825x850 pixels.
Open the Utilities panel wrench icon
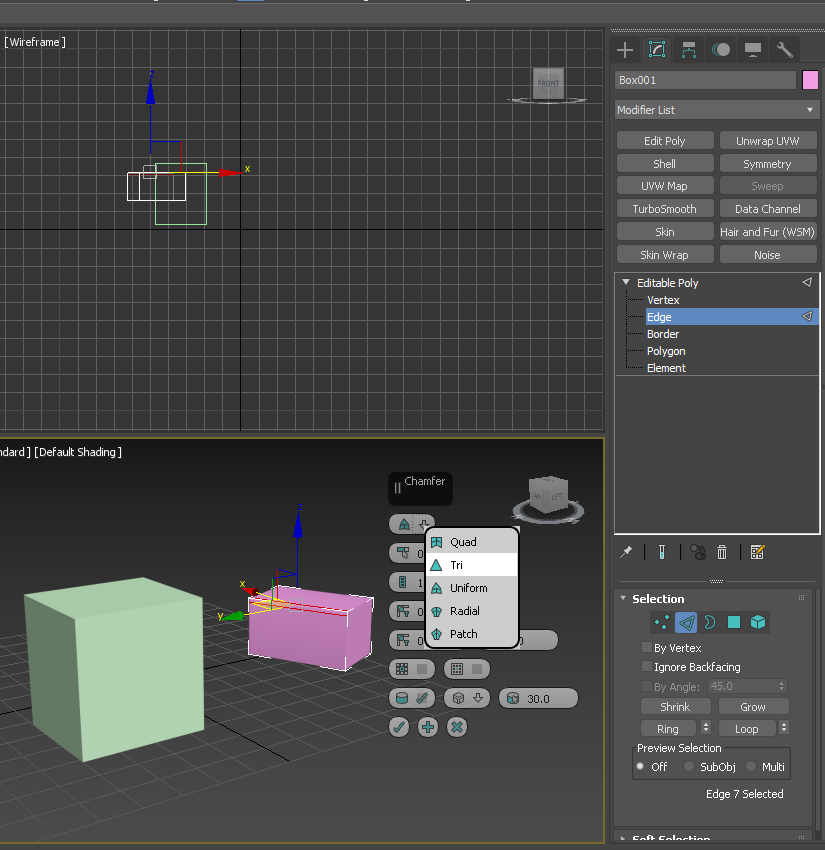tap(785, 50)
